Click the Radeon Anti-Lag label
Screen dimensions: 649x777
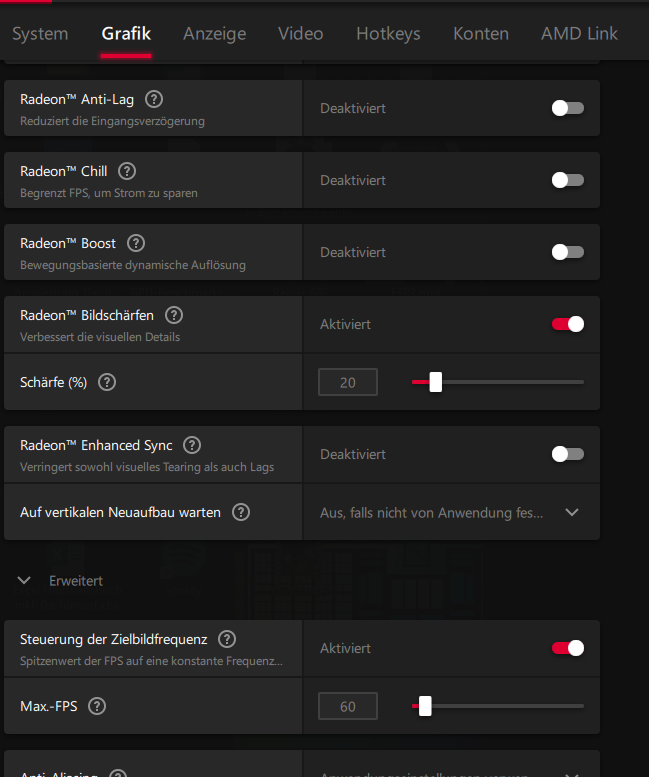pyautogui.click(x=77, y=100)
